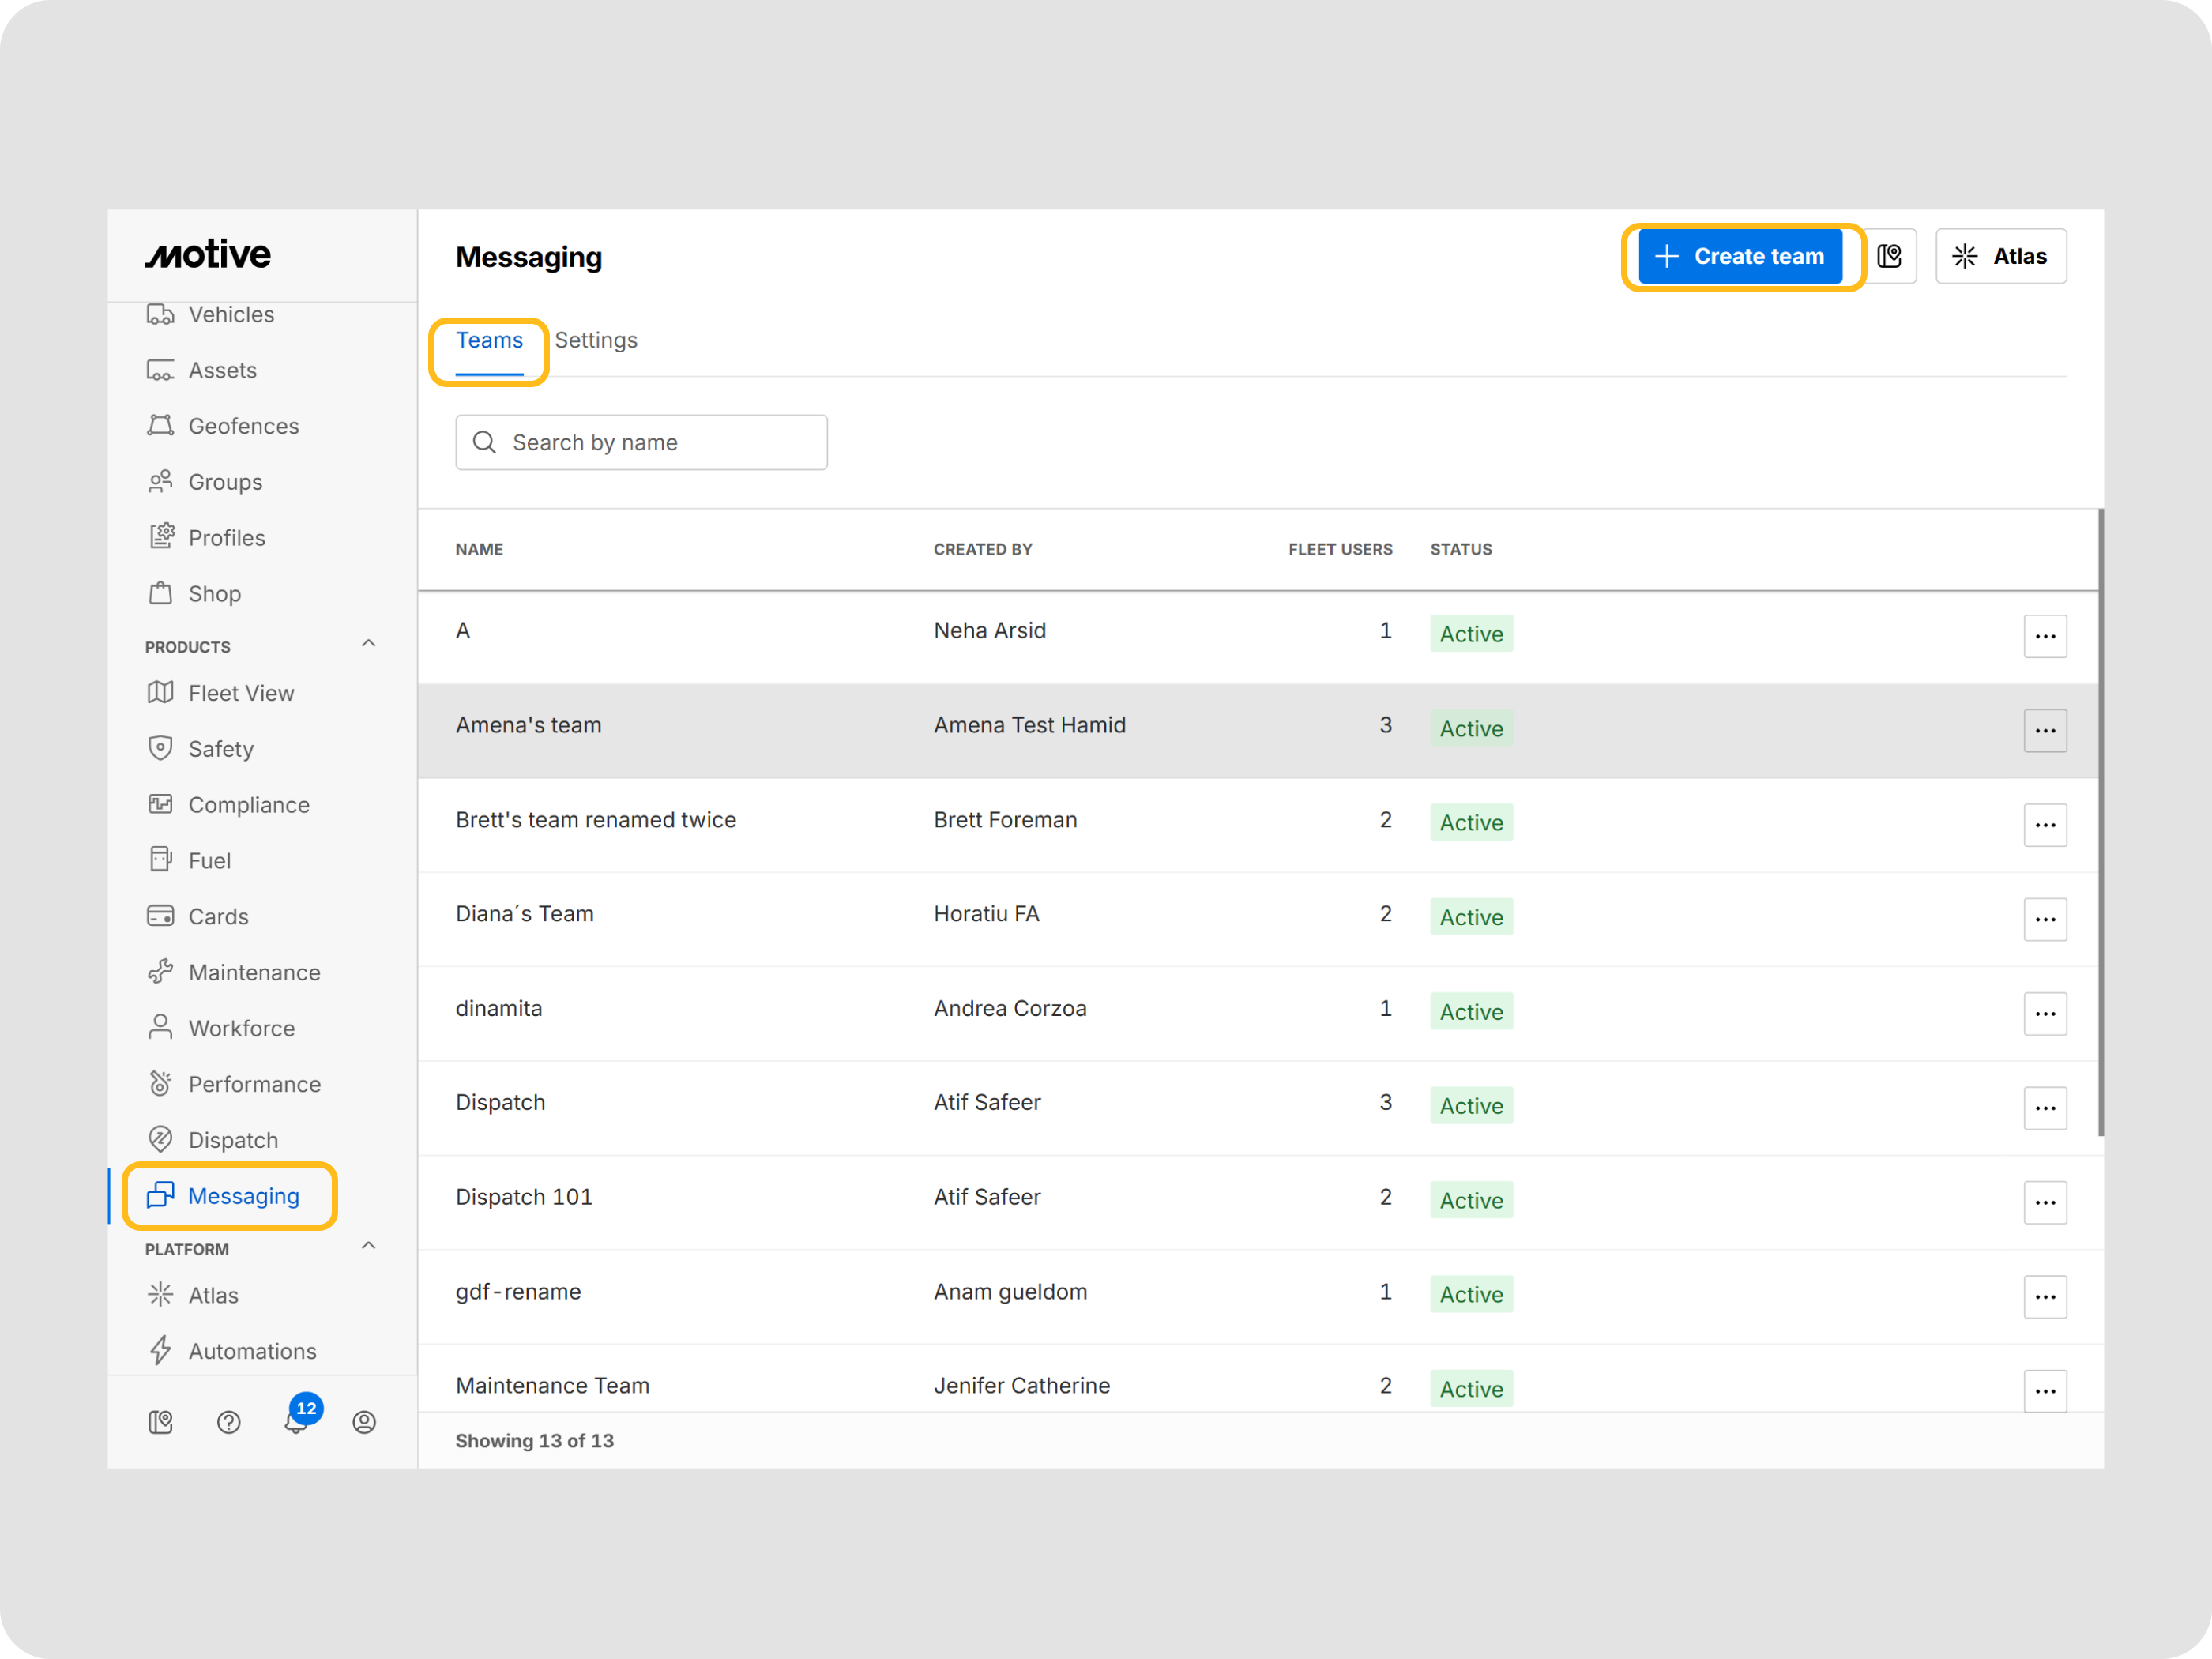This screenshot has height=1659, width=2212.
Task: Select the Dispatch 101 team row
Action: click(x=1258, y=1202)
